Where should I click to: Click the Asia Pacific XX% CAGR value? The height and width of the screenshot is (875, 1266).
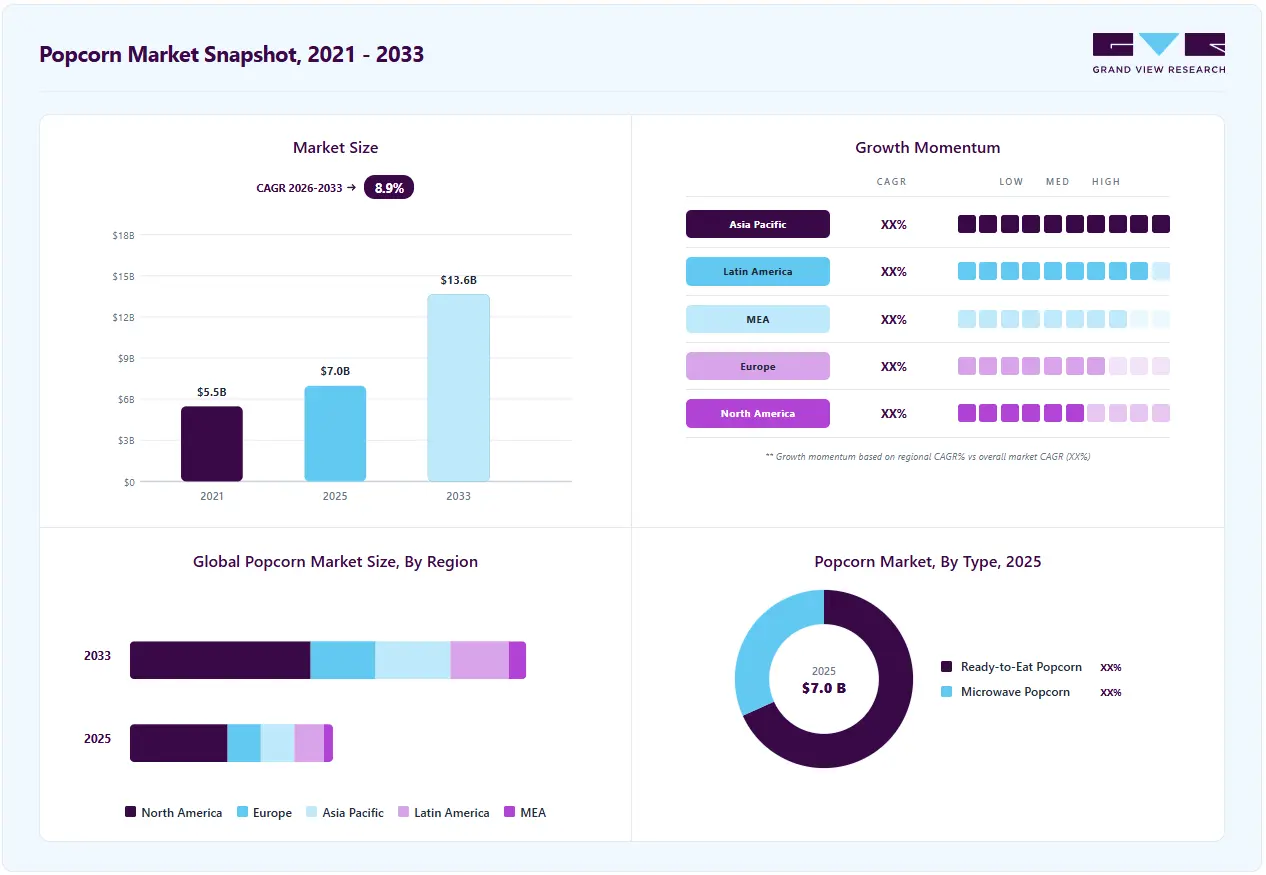tap(893, 224)
